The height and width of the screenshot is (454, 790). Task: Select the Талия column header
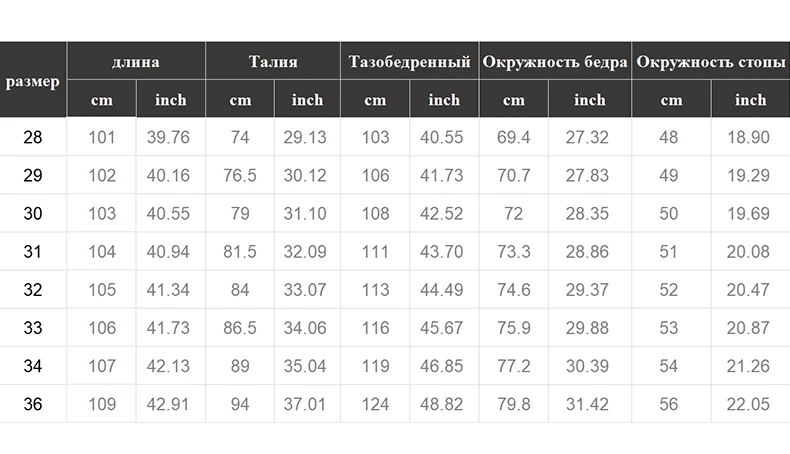click(273, 61)
